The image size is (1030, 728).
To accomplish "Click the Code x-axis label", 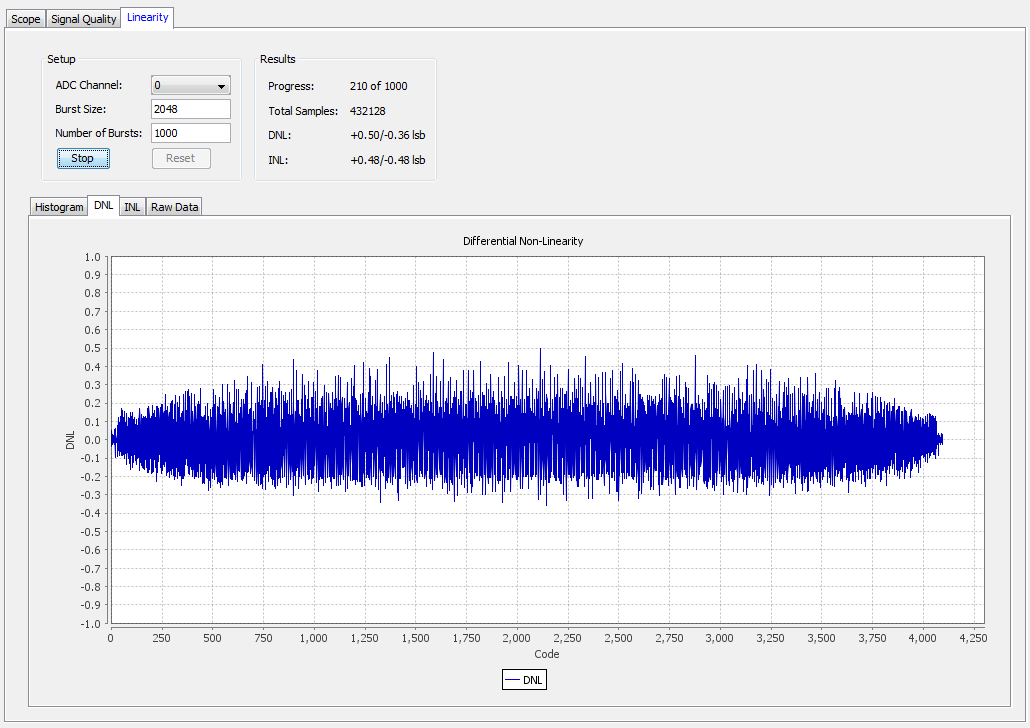I will [547, 654].
